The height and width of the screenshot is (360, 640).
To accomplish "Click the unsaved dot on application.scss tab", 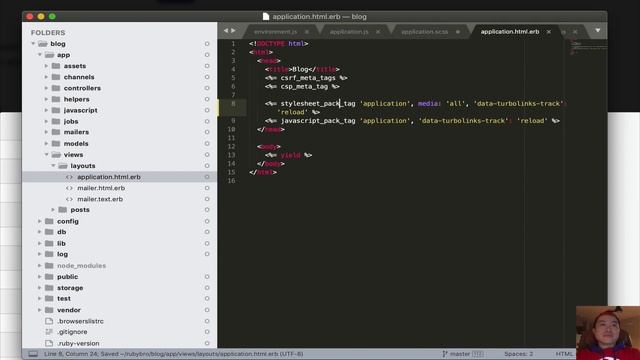I will tap(458, 31).
